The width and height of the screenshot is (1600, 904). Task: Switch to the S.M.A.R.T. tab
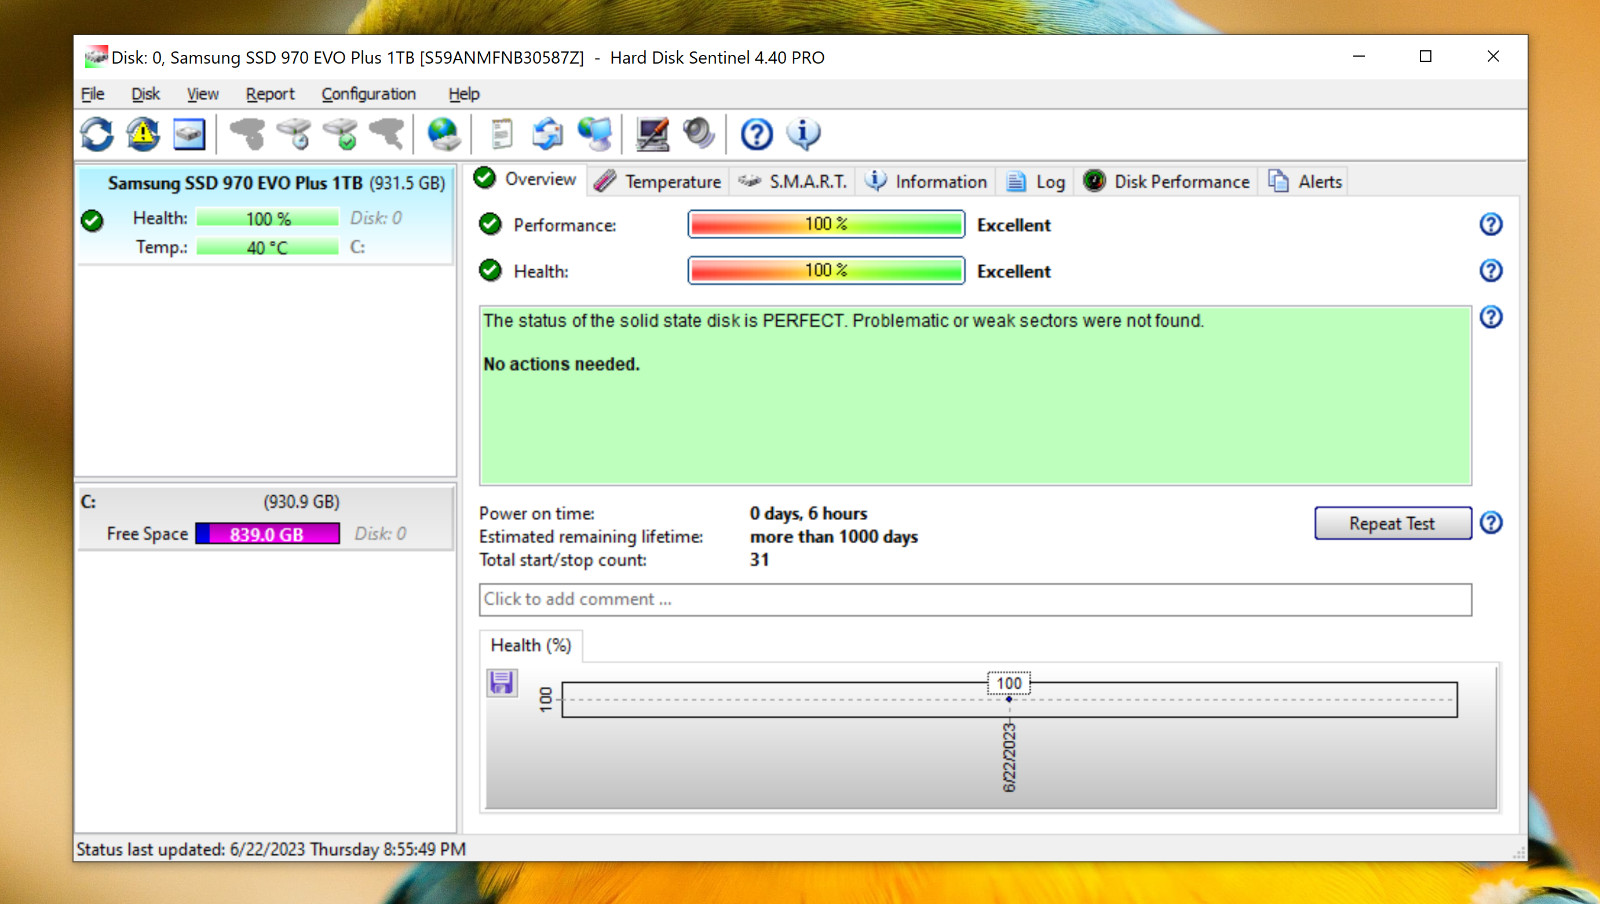pos(793,181)
